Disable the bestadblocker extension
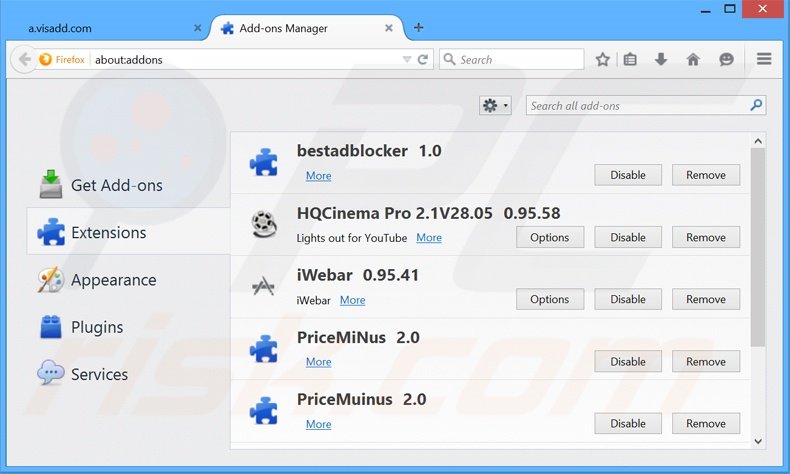 click(628, 175)
